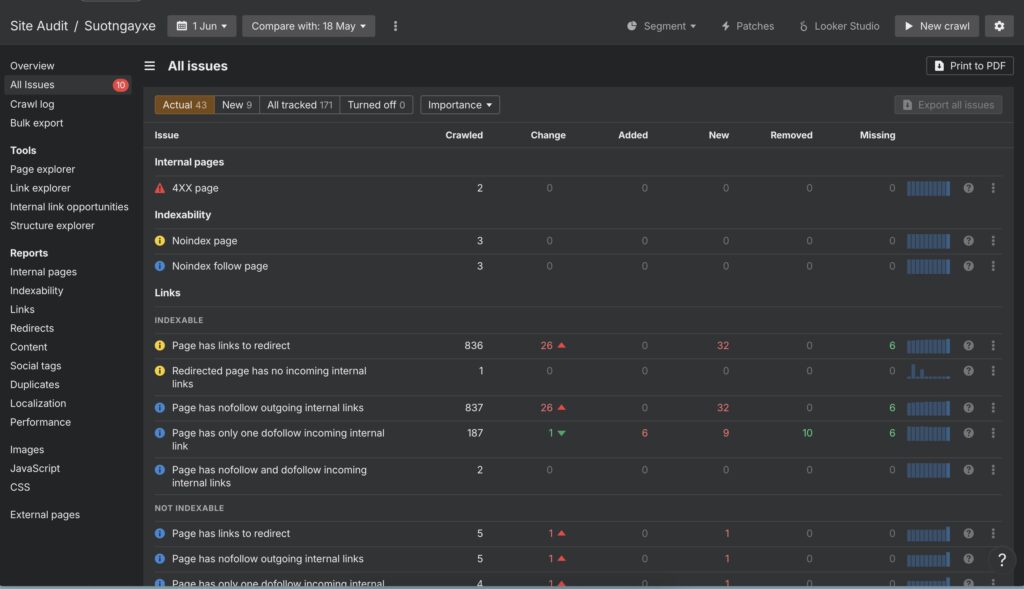The width and height of the screenshot is (1024, 589).
Task: Switch to the All tracked 171 tab
Action: pyautogui.click(x=299, y=105)
